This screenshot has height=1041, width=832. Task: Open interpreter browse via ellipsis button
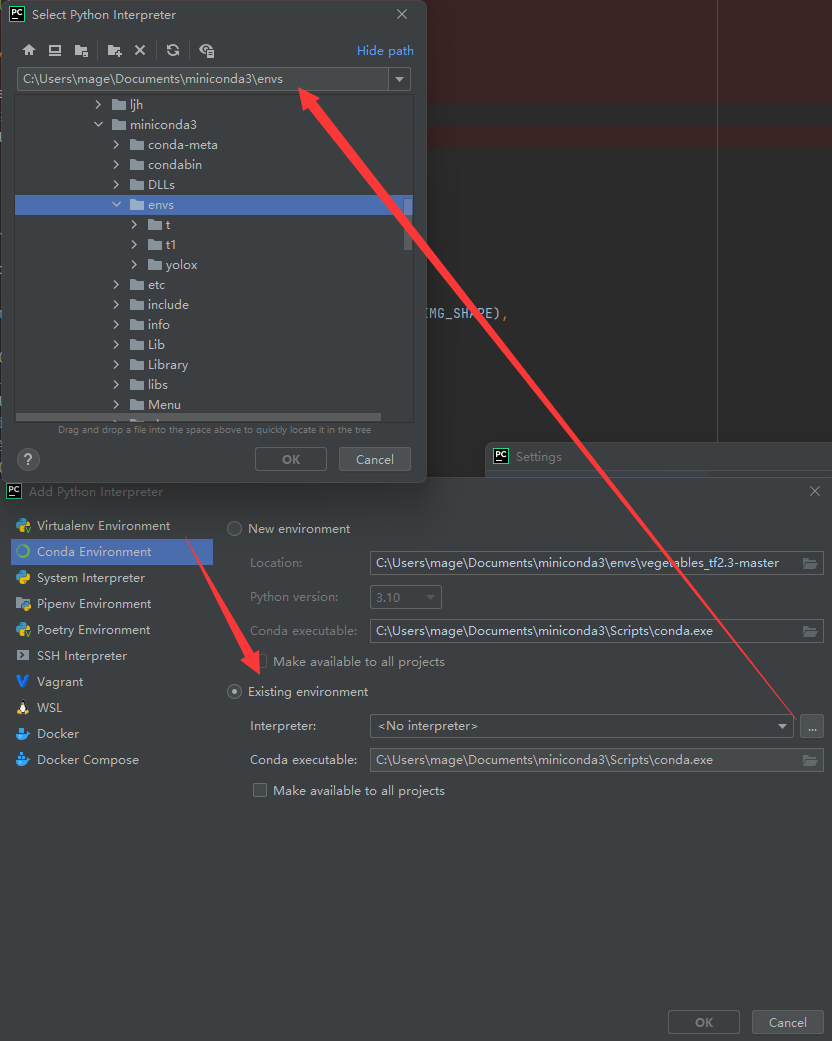(812, 726)
